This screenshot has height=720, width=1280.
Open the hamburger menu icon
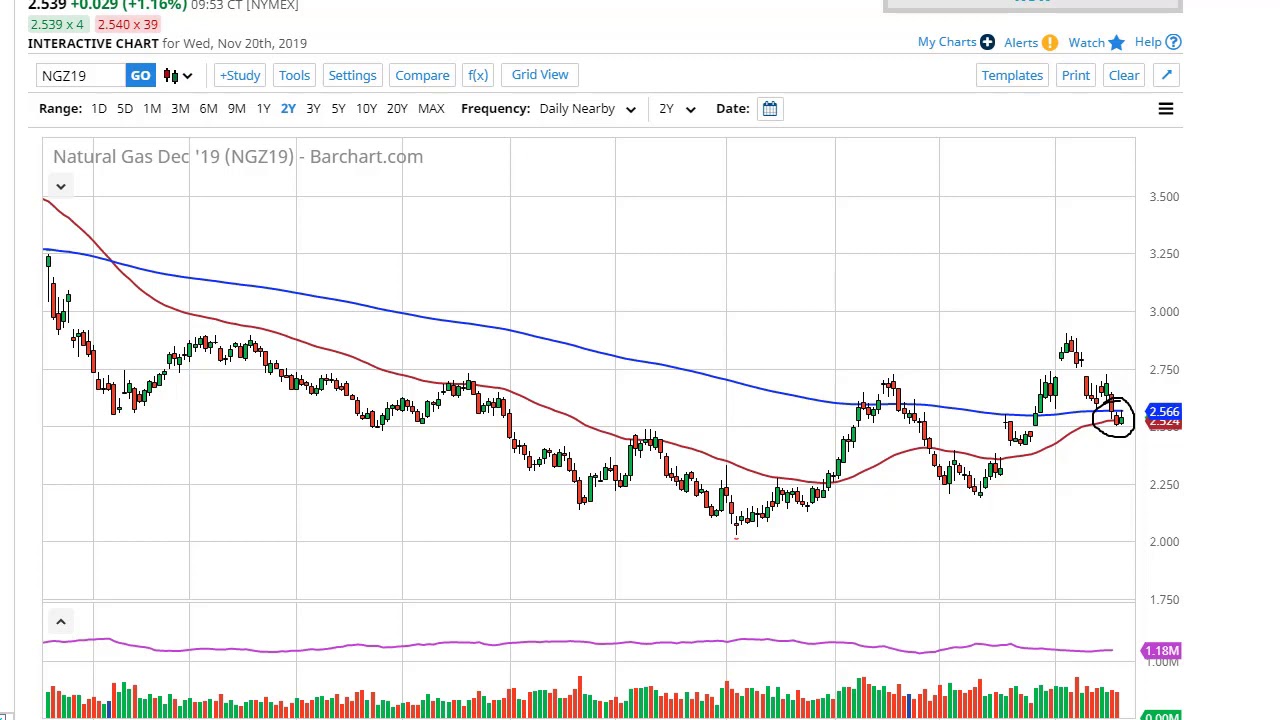click(1165, 109)
